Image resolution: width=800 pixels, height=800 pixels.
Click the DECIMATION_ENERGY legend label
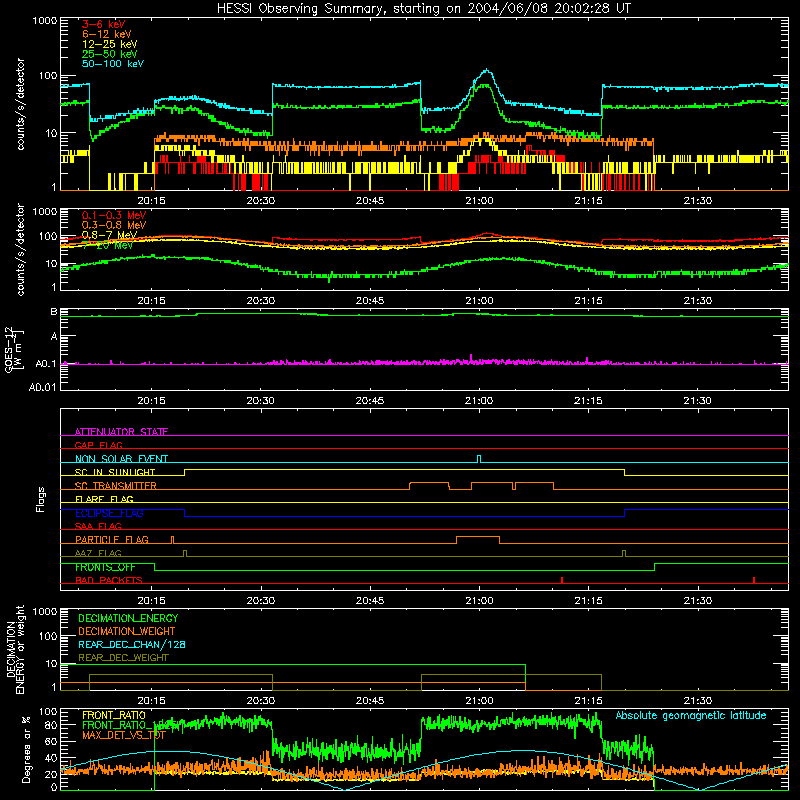128,618
